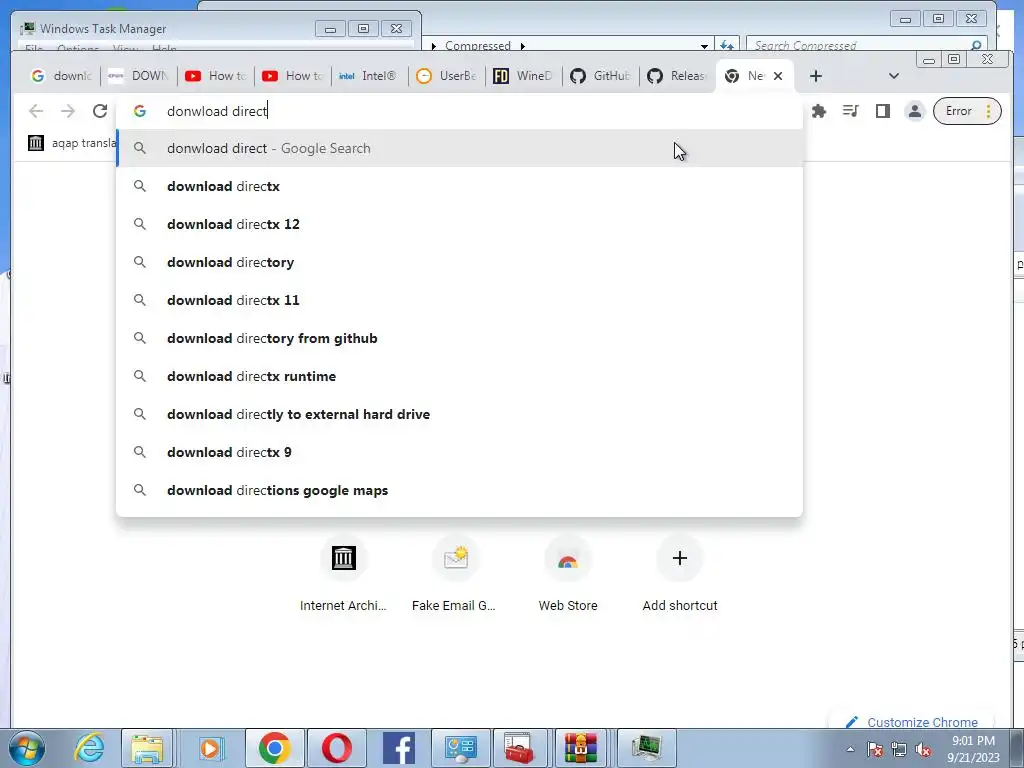The image size is (1024, 768).
Task: Click the Explorer window refresh button
Action: 727,45
